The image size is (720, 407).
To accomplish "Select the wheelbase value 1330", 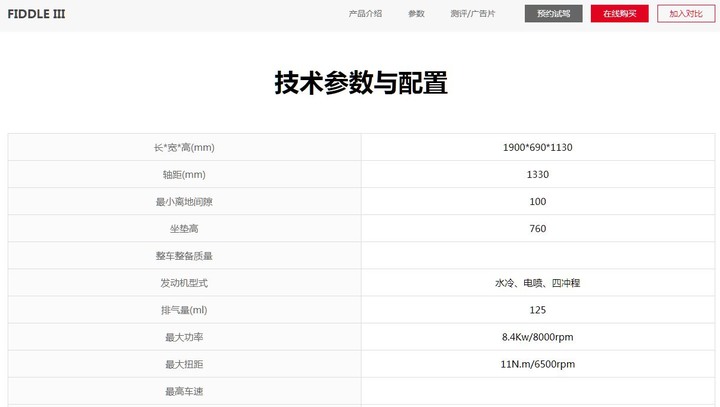I will [x=538, y=175].
